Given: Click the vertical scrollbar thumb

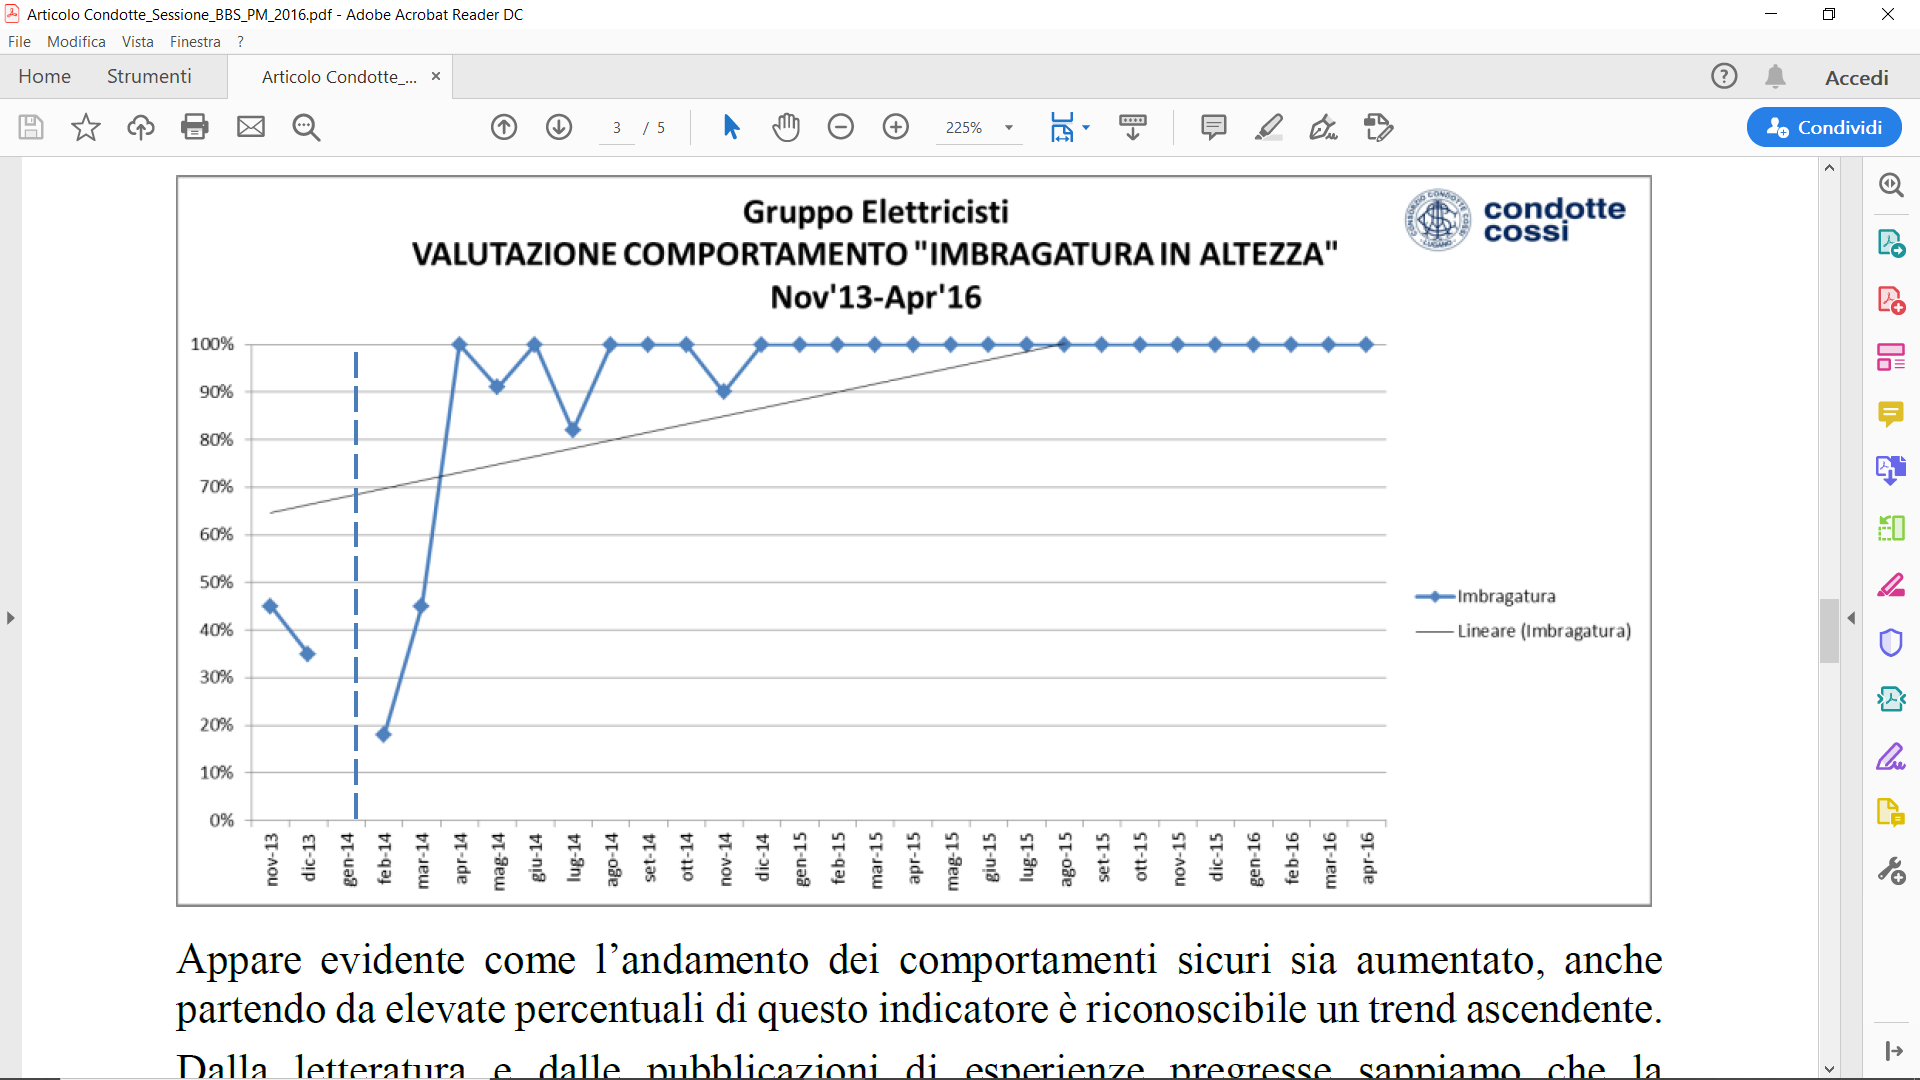Looking at the screenshot, I should [1829, 630].
